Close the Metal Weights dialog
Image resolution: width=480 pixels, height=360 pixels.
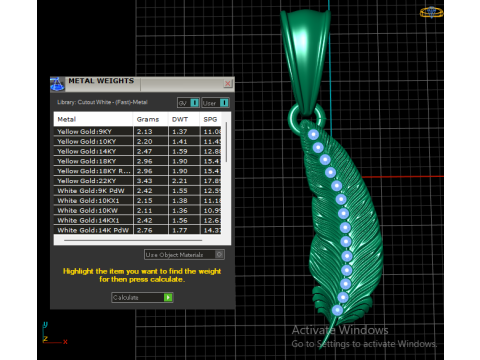pyautogui.click(x=228, y=83)
